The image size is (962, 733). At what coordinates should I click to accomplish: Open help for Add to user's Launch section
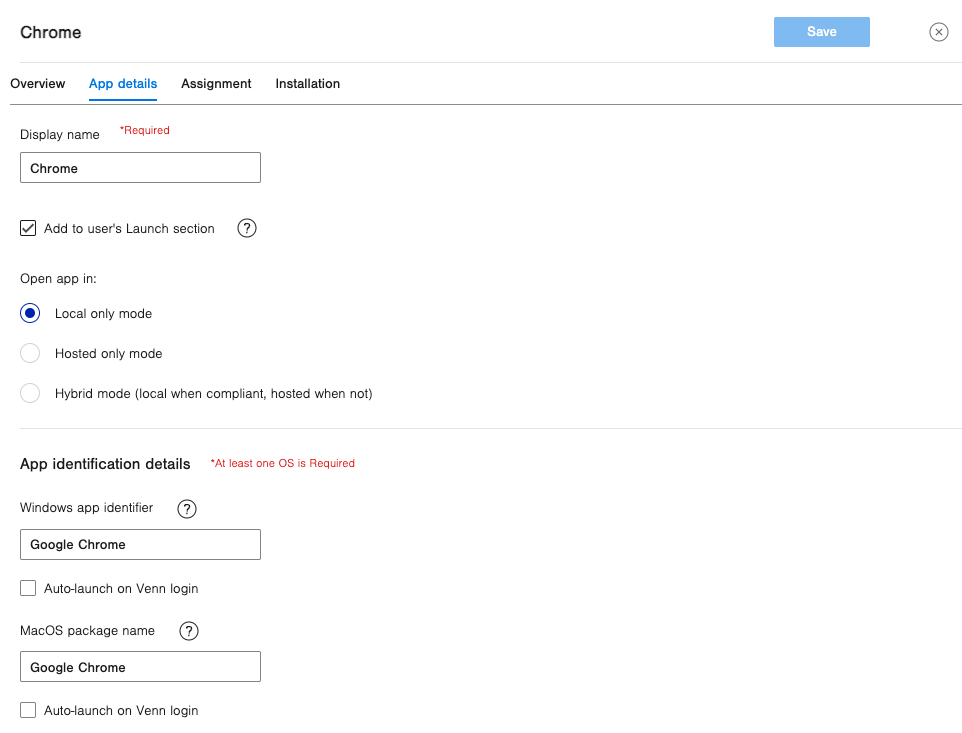[x=247, y=228]
